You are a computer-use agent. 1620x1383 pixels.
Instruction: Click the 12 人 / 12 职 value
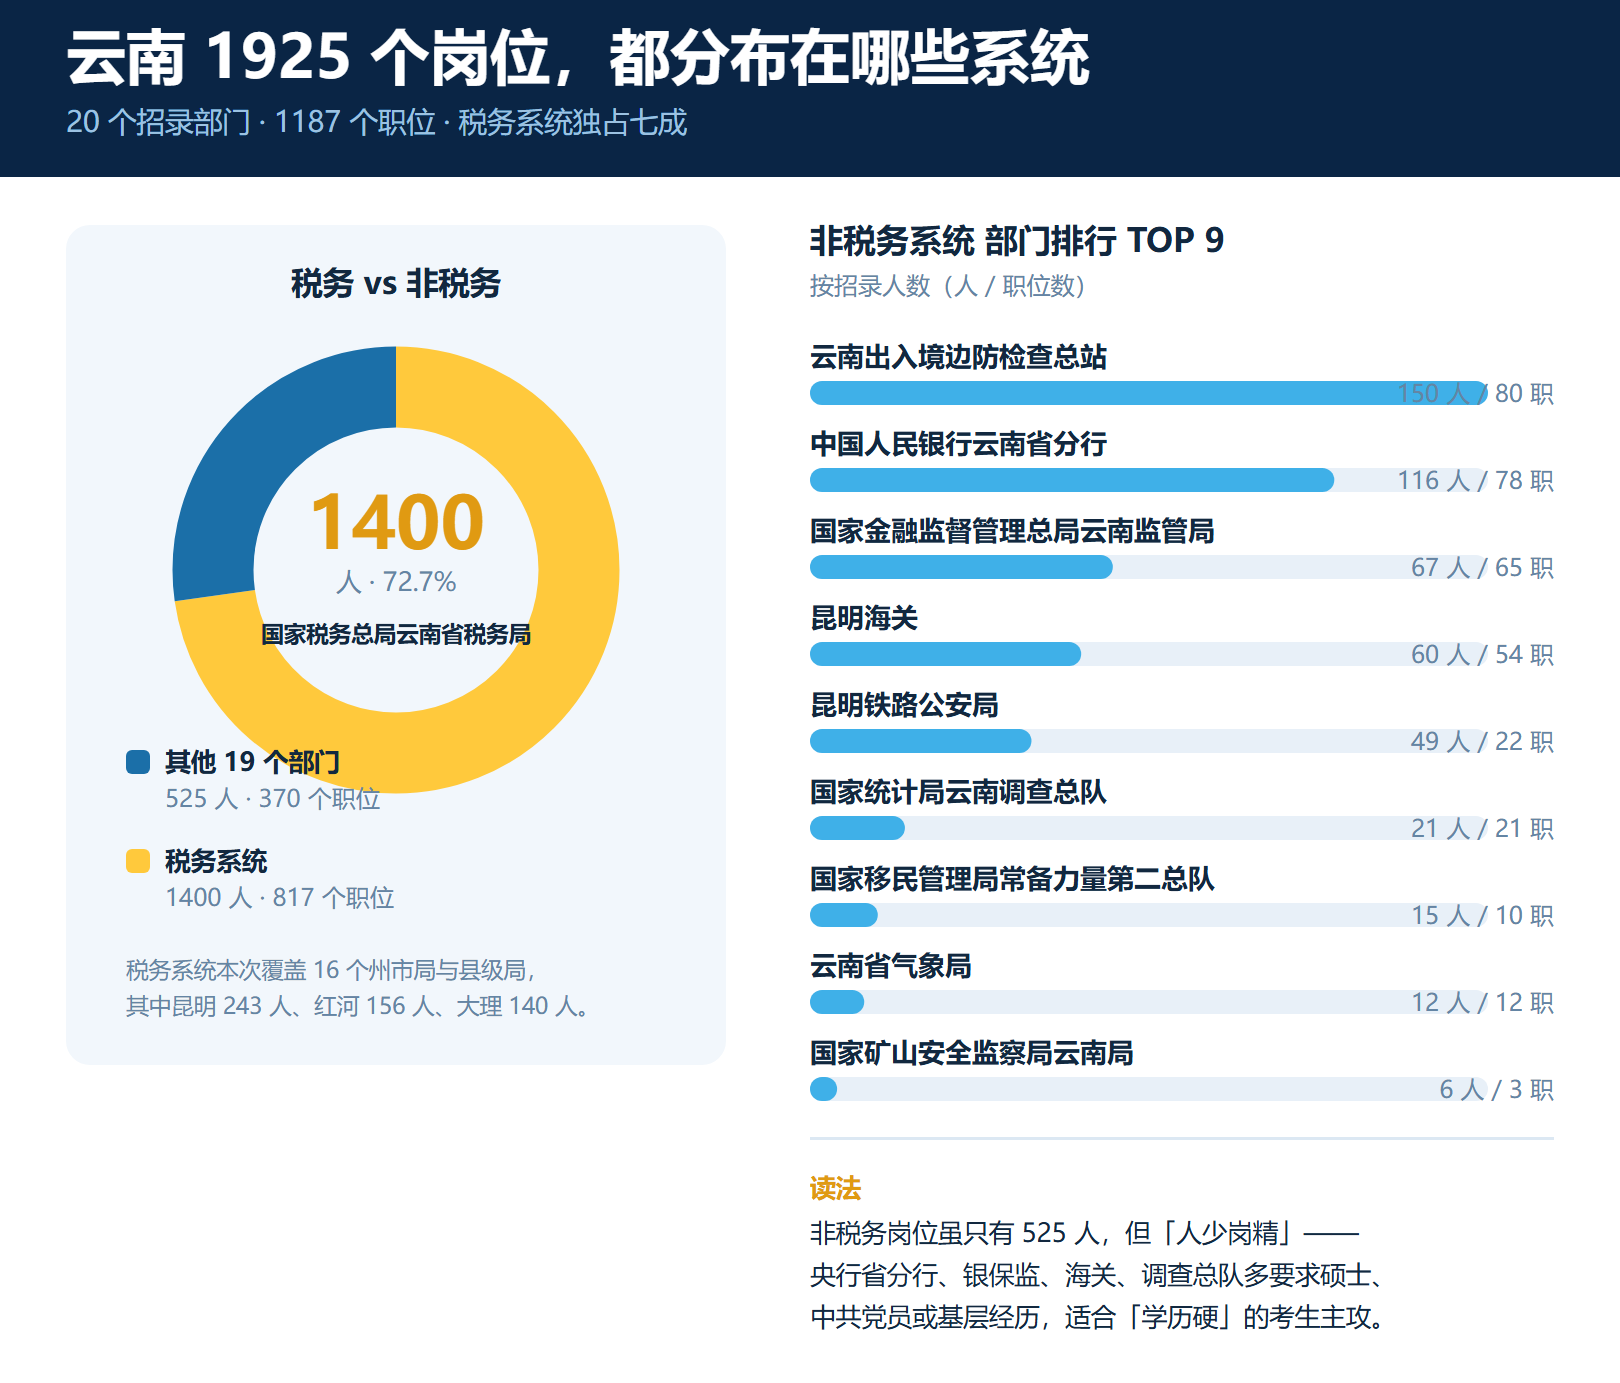click(1482, 1002)
